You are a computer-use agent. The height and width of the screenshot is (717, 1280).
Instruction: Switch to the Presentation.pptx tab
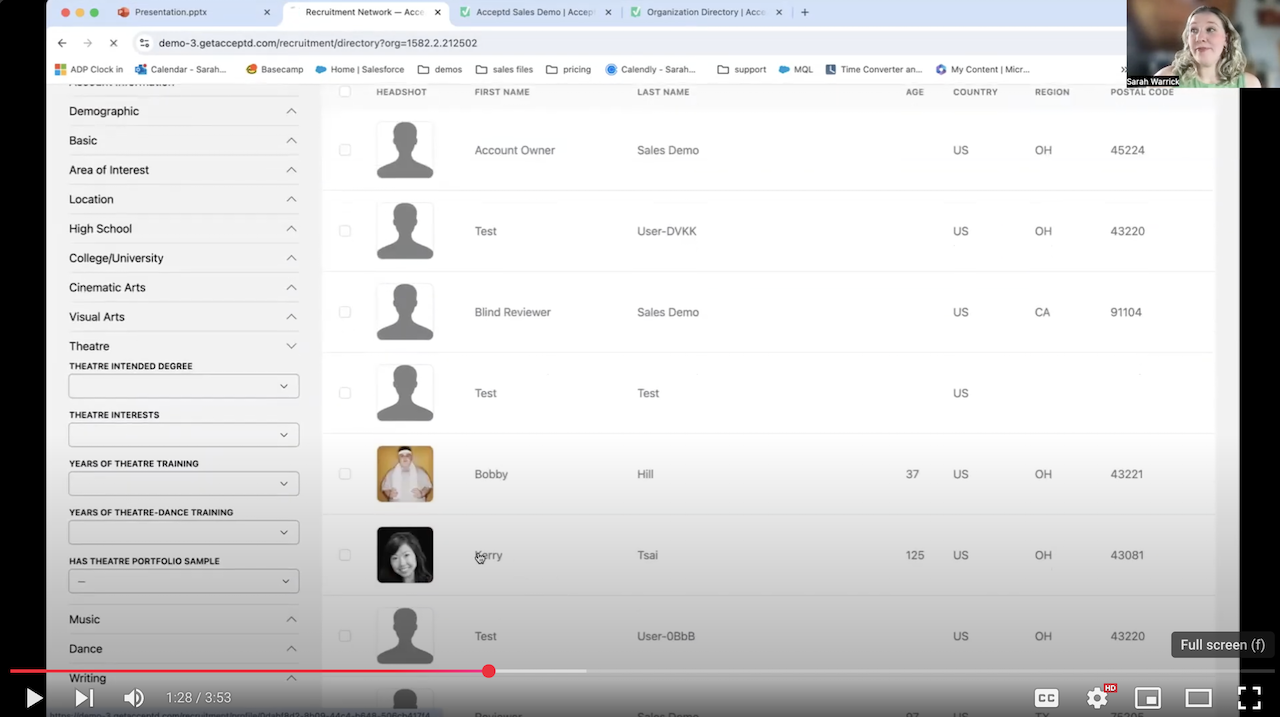[190, 12]
